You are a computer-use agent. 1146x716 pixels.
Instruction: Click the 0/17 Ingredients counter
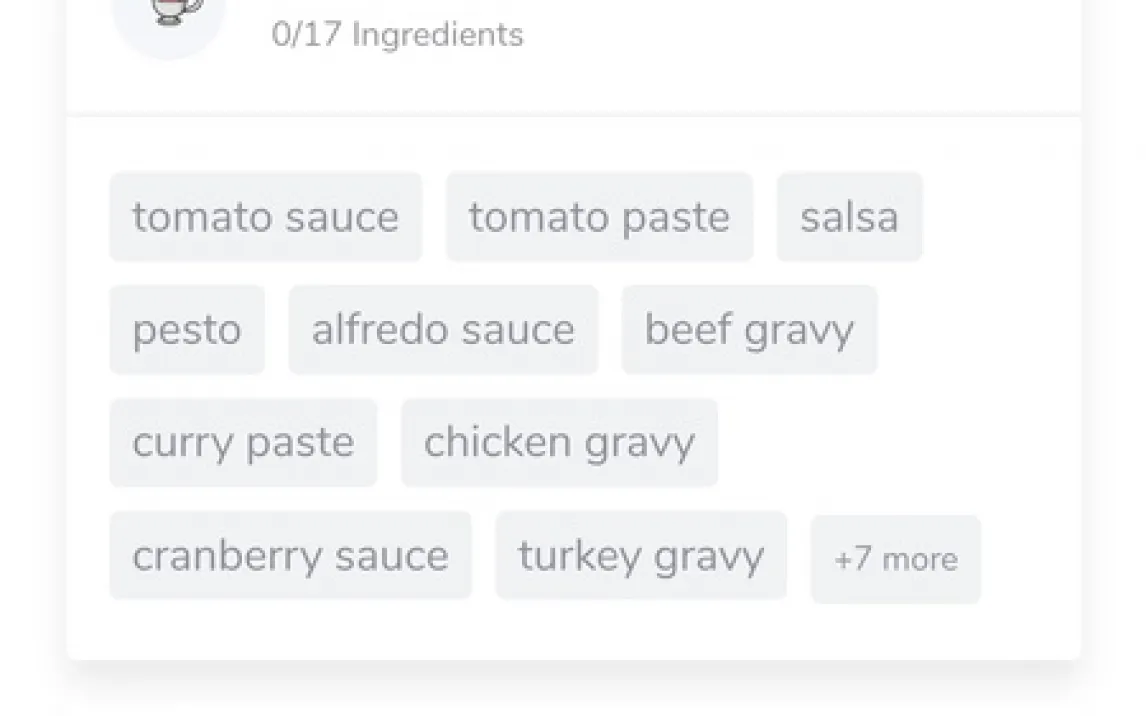tap(397, 35)
